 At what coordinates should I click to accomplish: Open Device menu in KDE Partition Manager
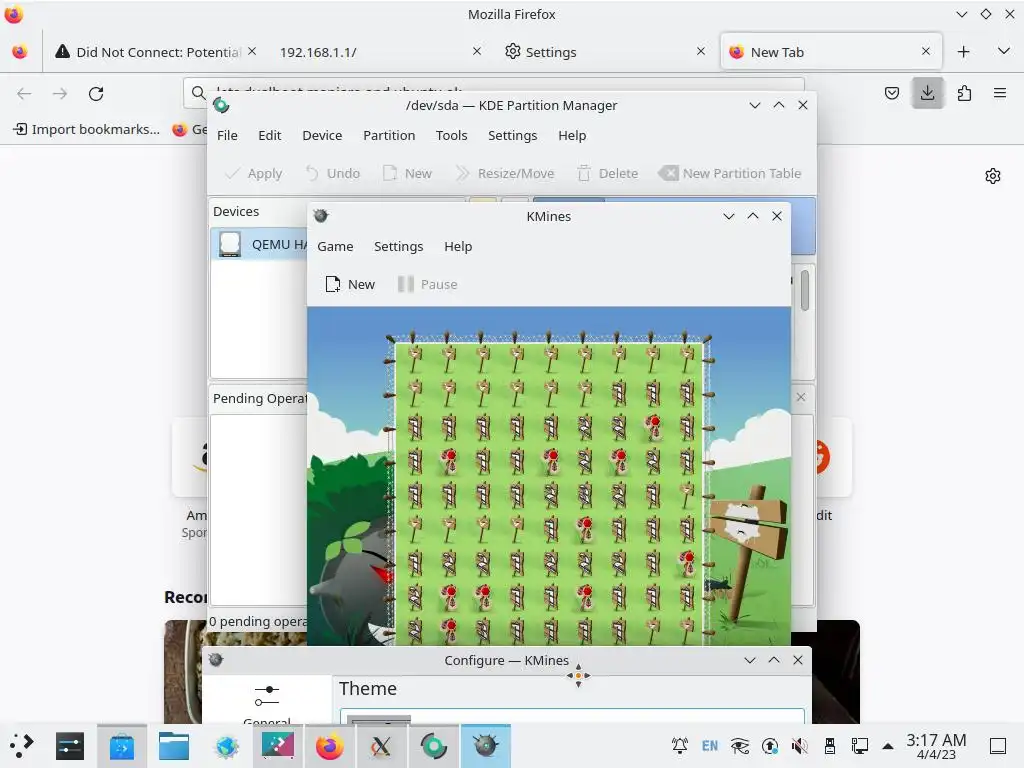(x=322, y=135)
